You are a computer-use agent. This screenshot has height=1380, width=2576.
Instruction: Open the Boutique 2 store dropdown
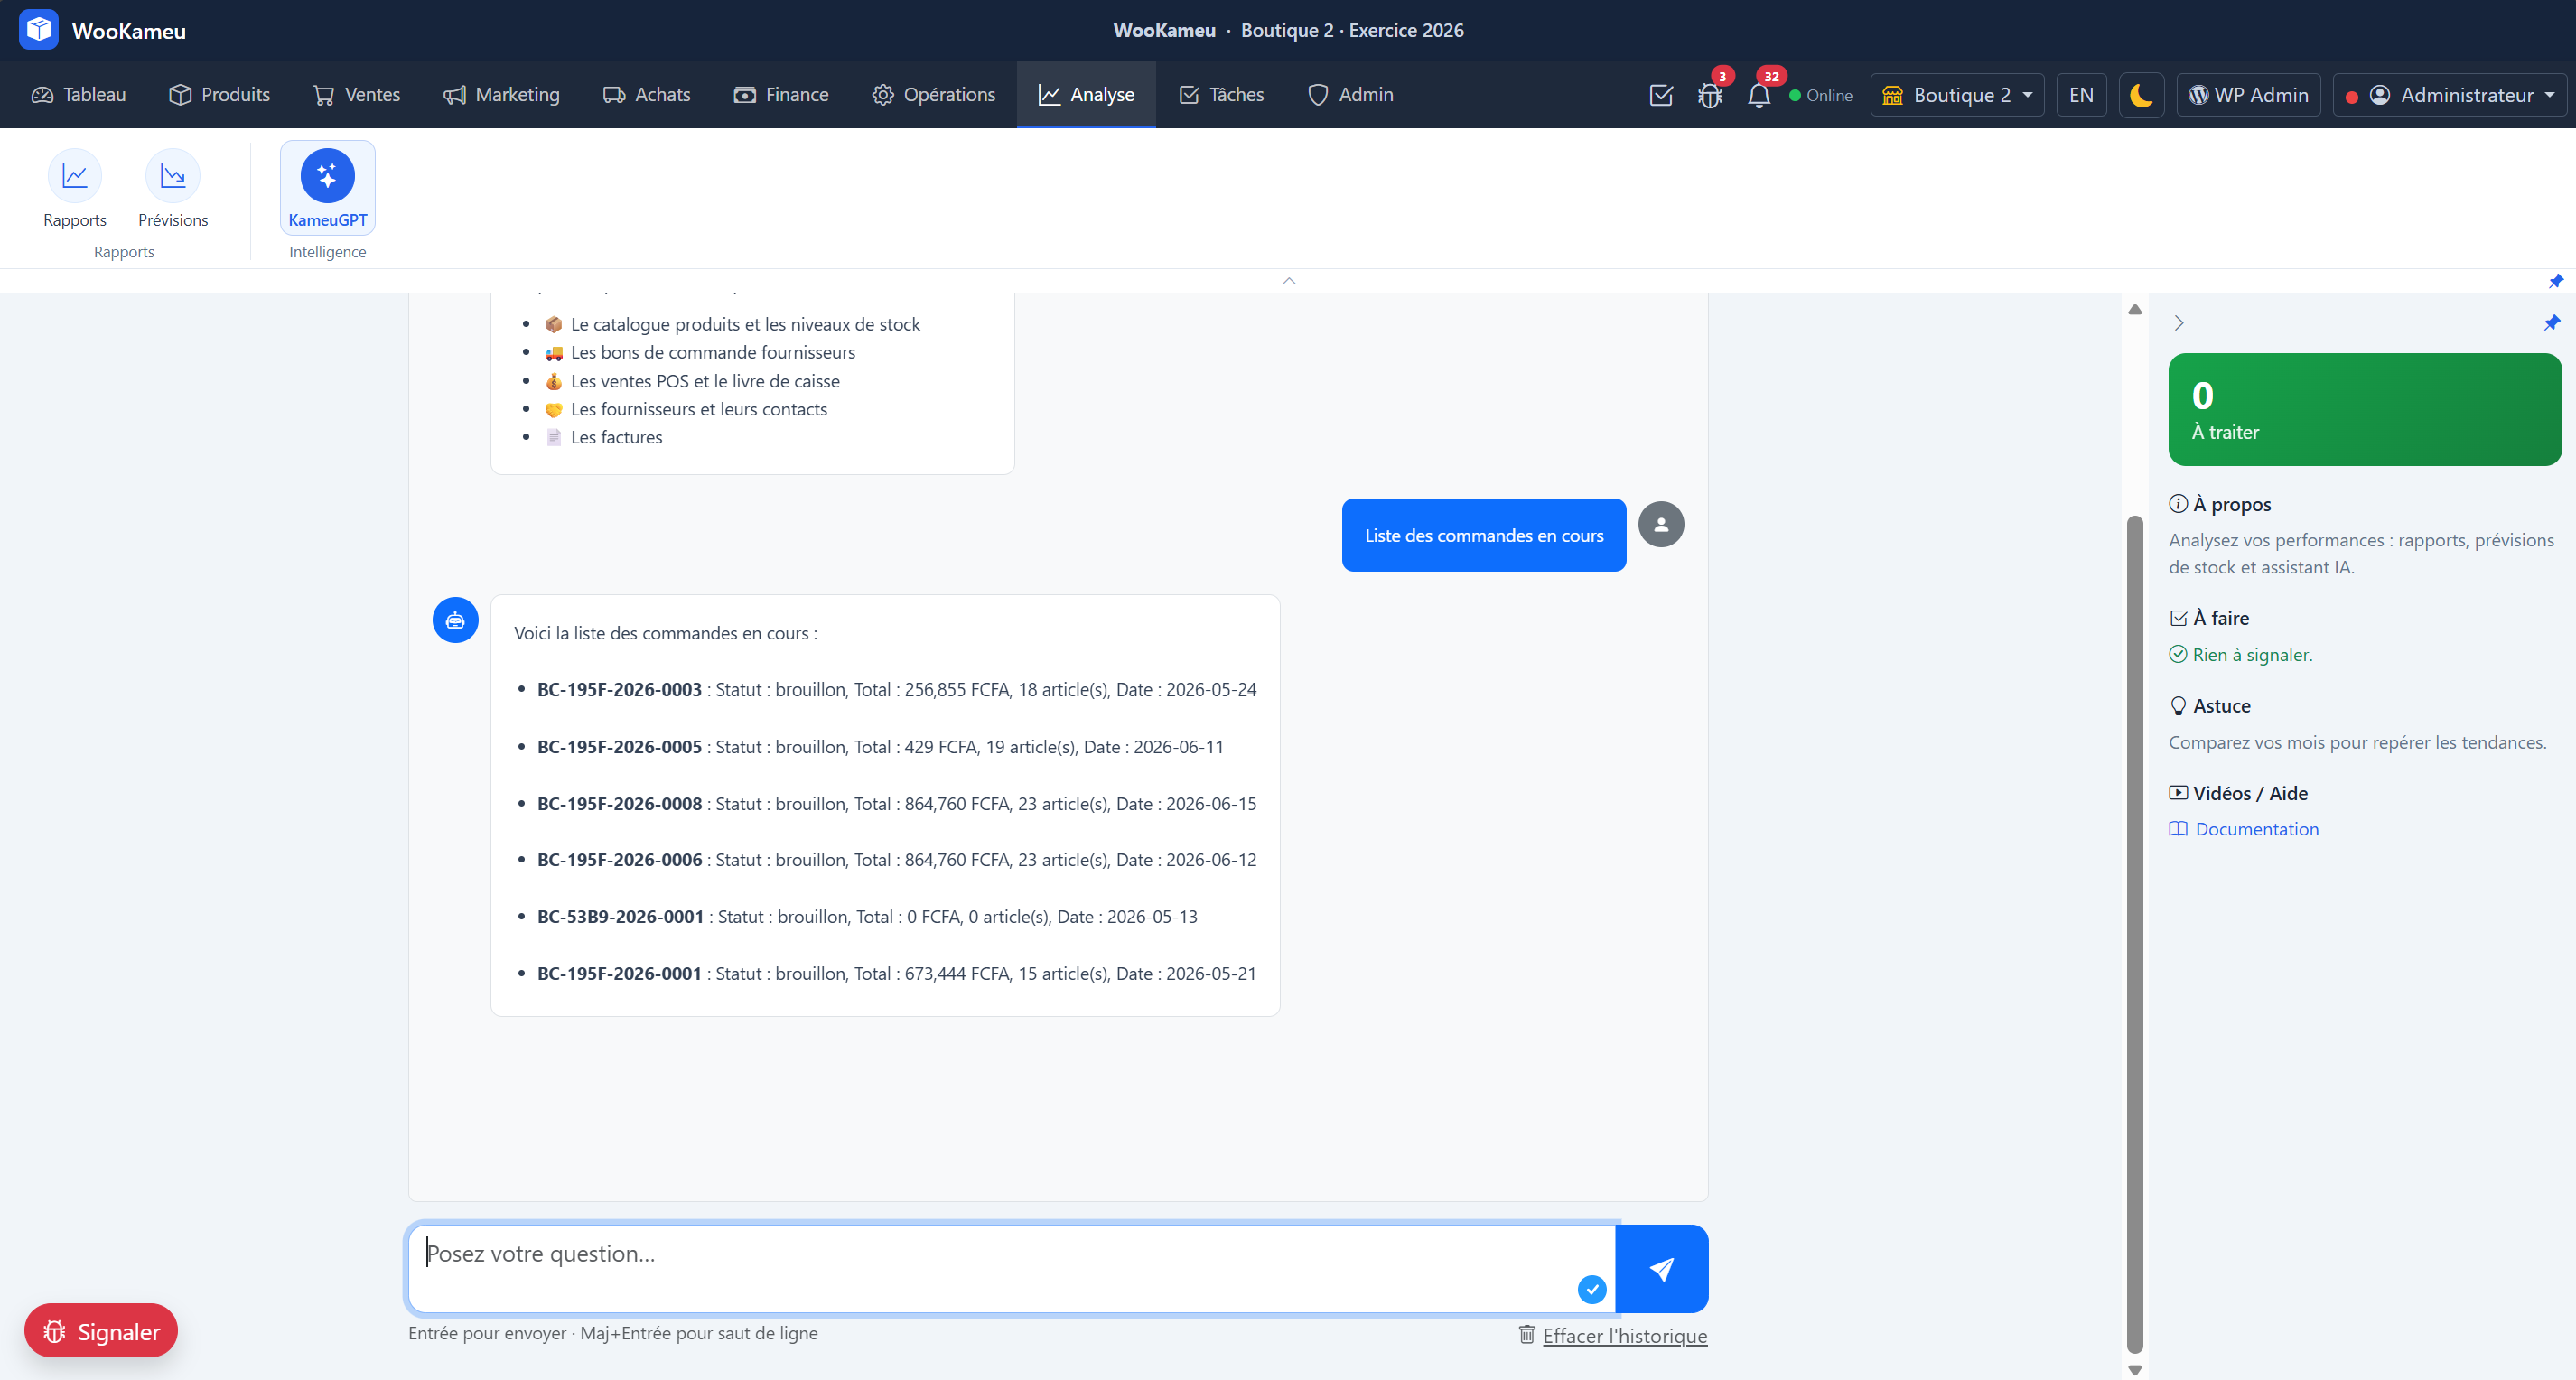coord(1957,95)
